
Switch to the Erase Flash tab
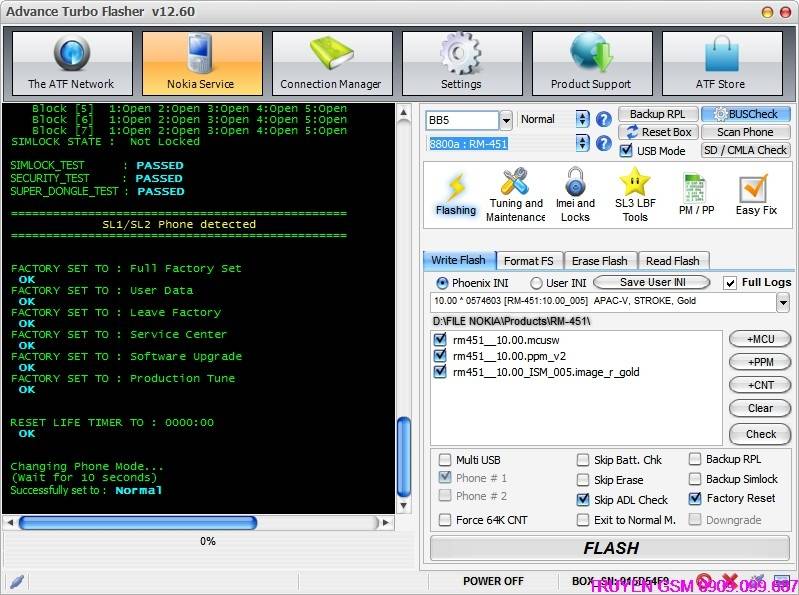point(600,261)
